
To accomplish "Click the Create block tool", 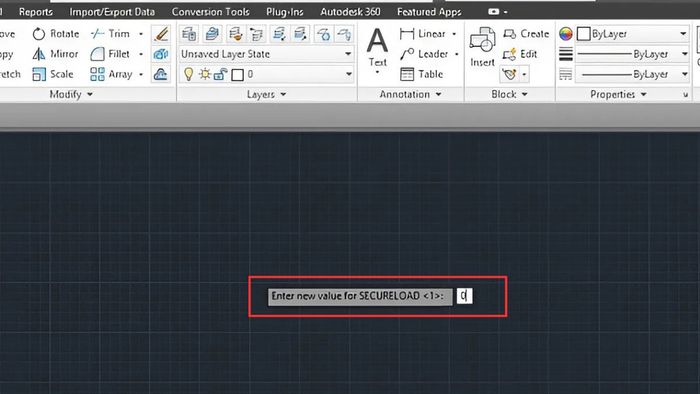I will [526, 34].
